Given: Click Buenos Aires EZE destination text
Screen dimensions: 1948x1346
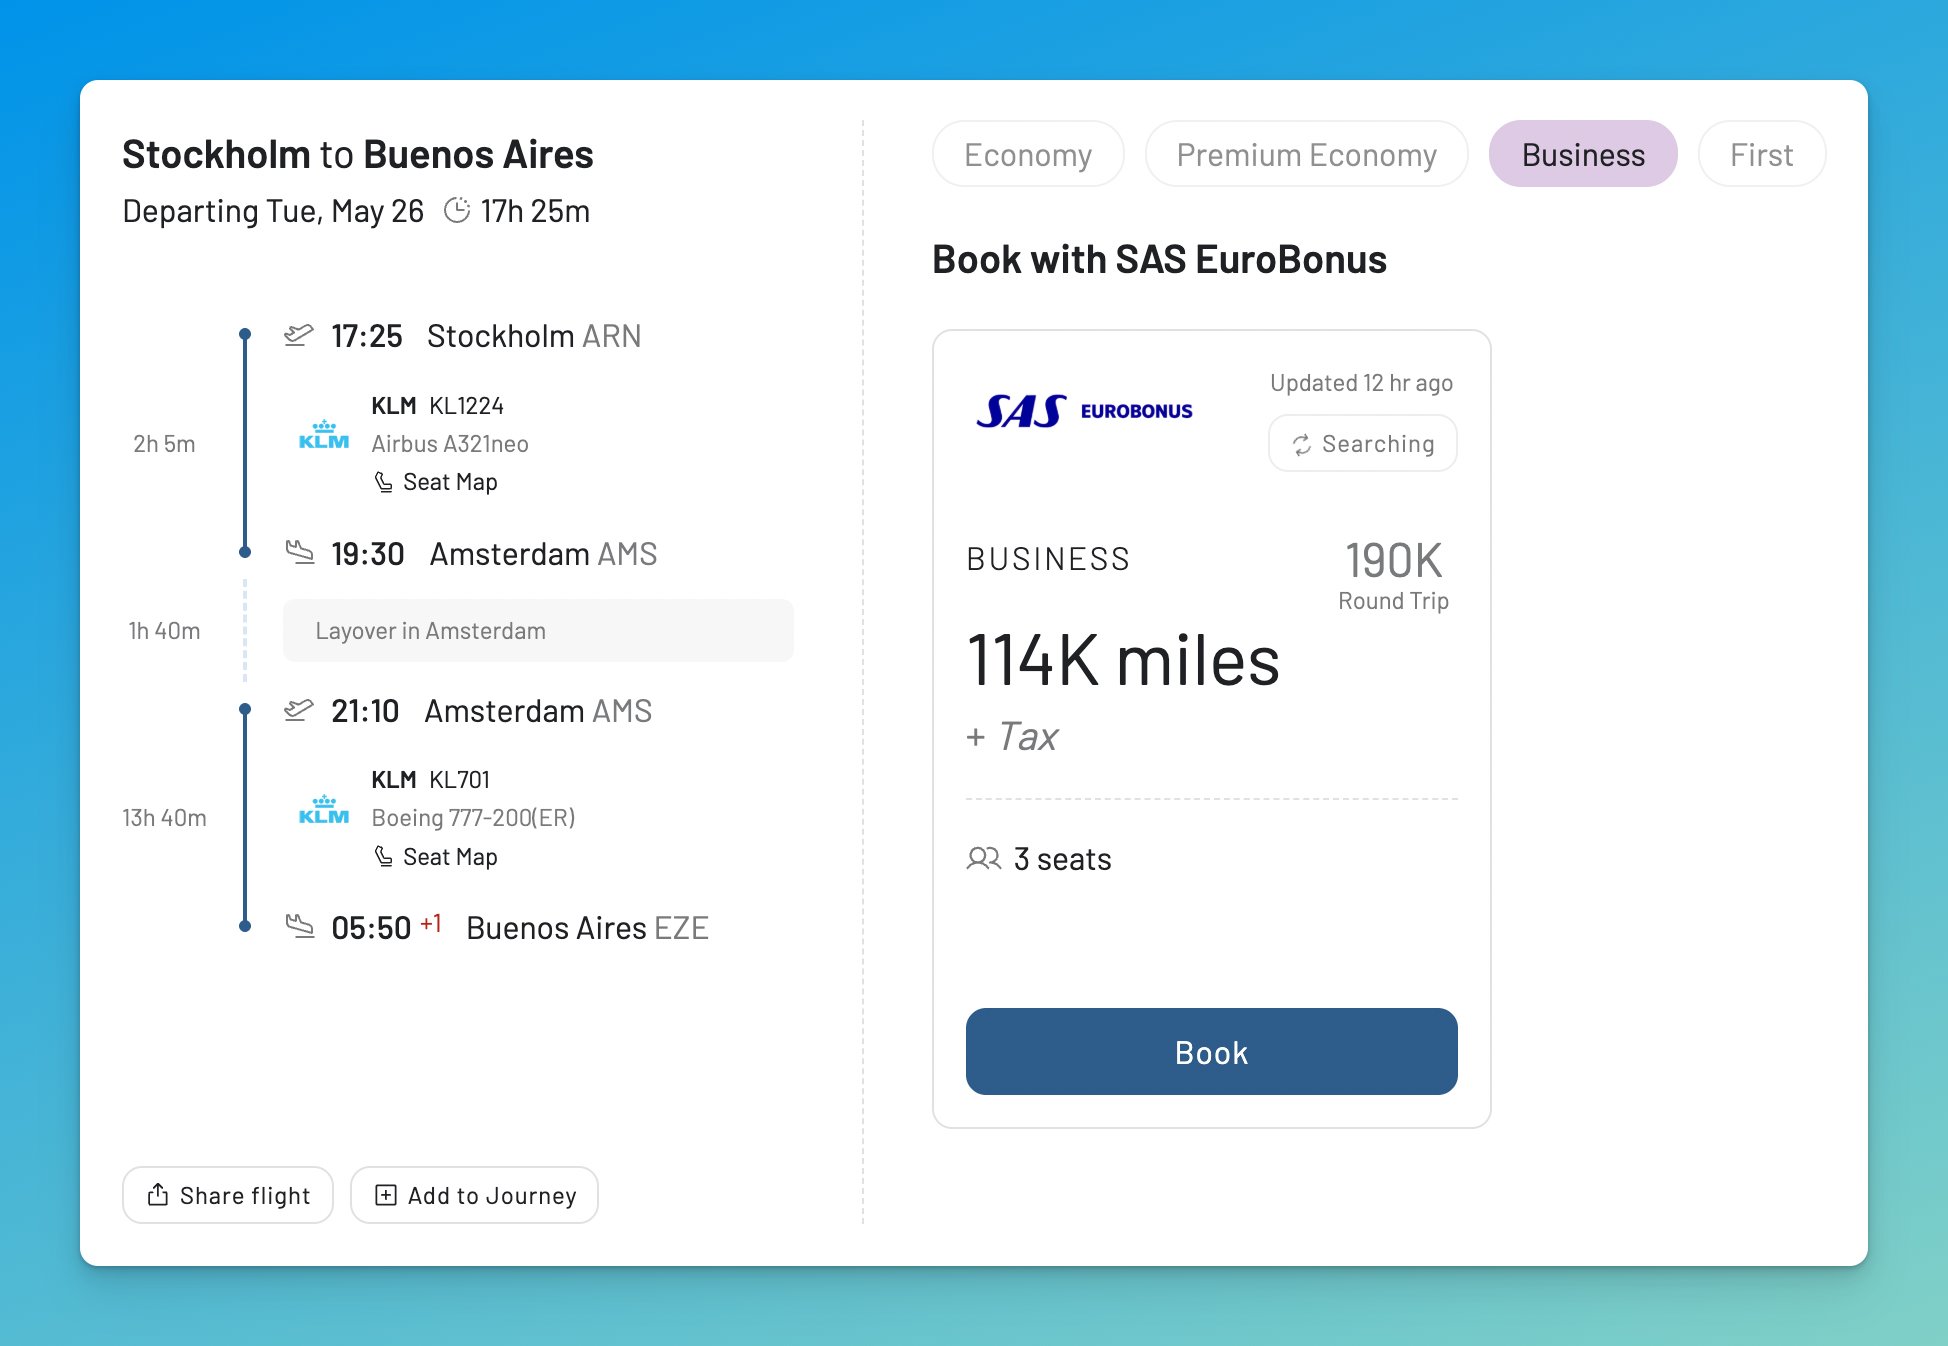Looking at the screenshot, I should pyautogui.click(x=587, y=928).
